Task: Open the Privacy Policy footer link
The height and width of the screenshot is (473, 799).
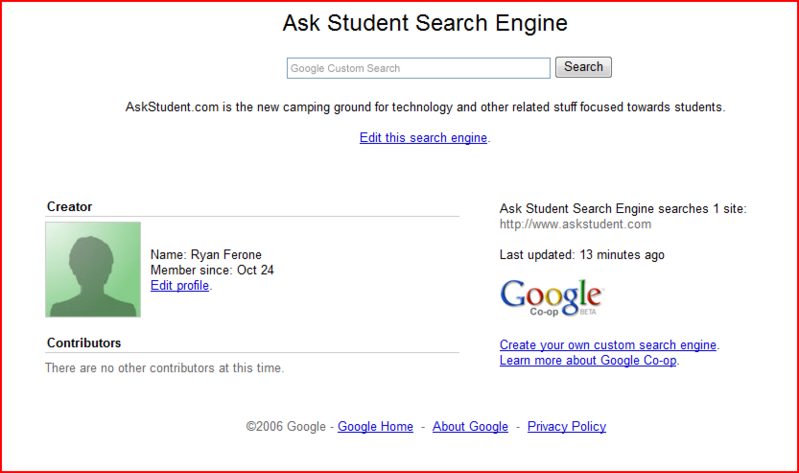Action: coord(567,427)
